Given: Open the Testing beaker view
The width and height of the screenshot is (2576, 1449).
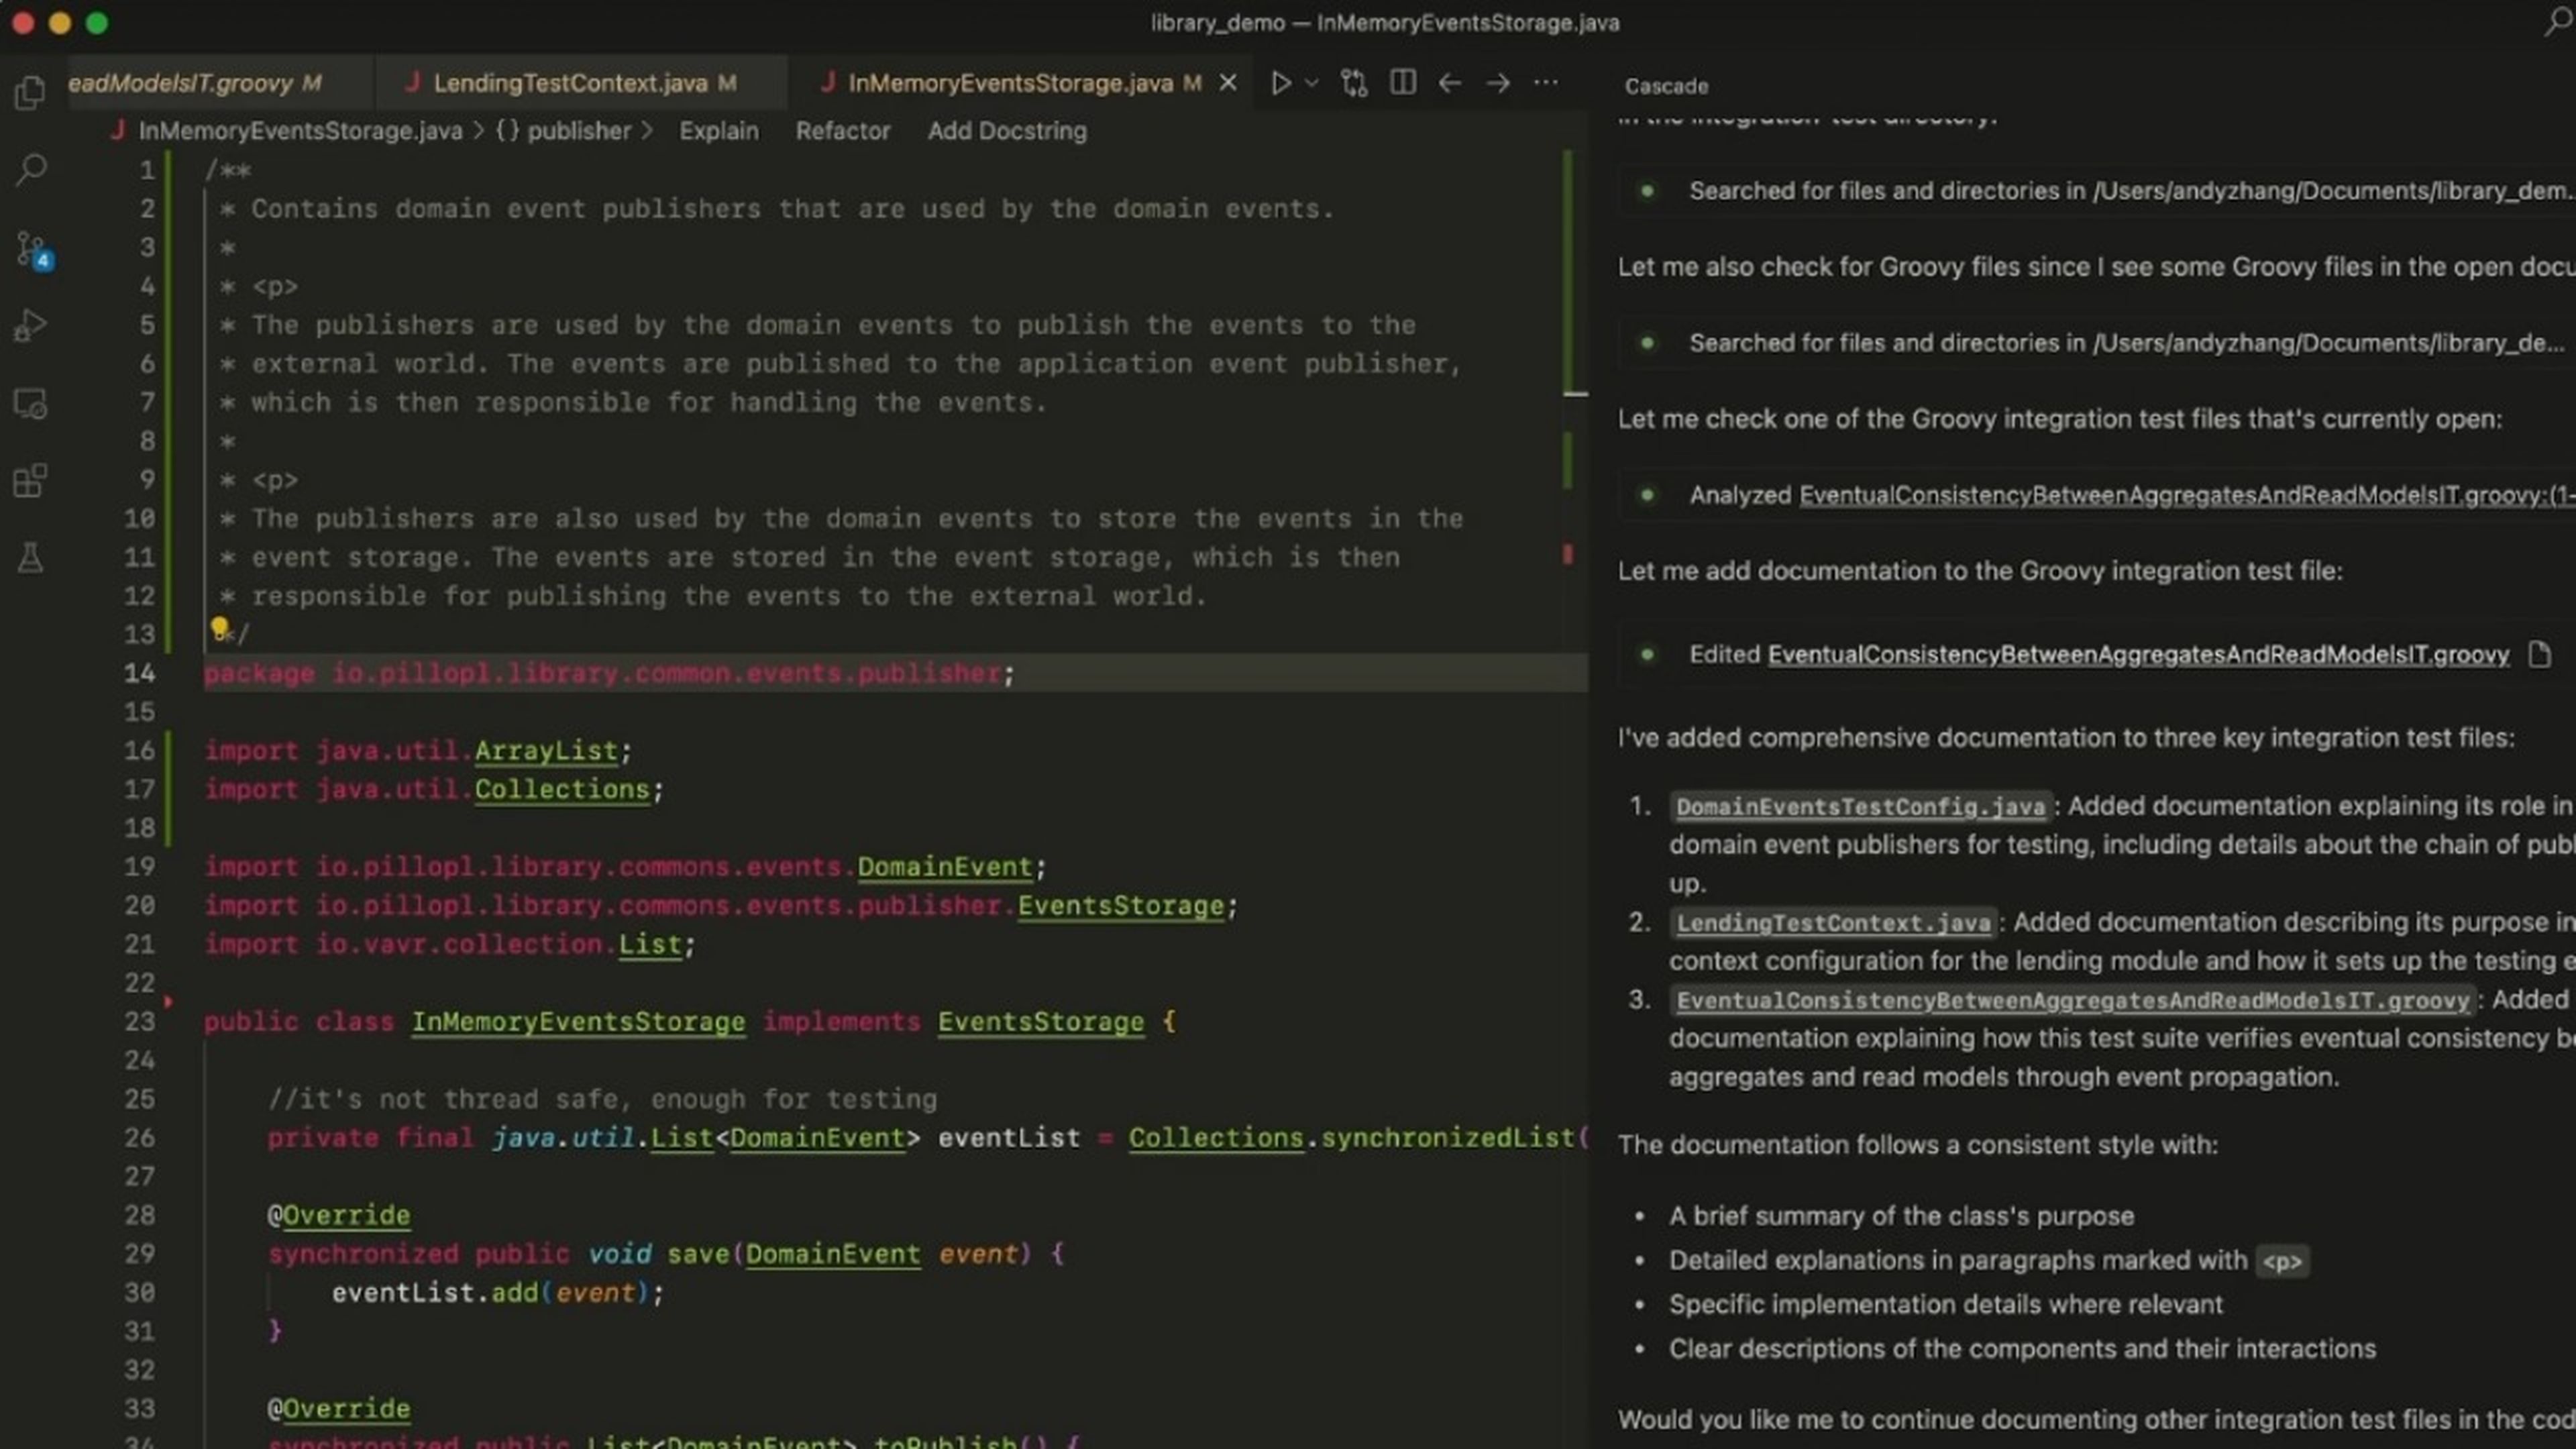Looking at the screenshot, I should click(30, 558).
